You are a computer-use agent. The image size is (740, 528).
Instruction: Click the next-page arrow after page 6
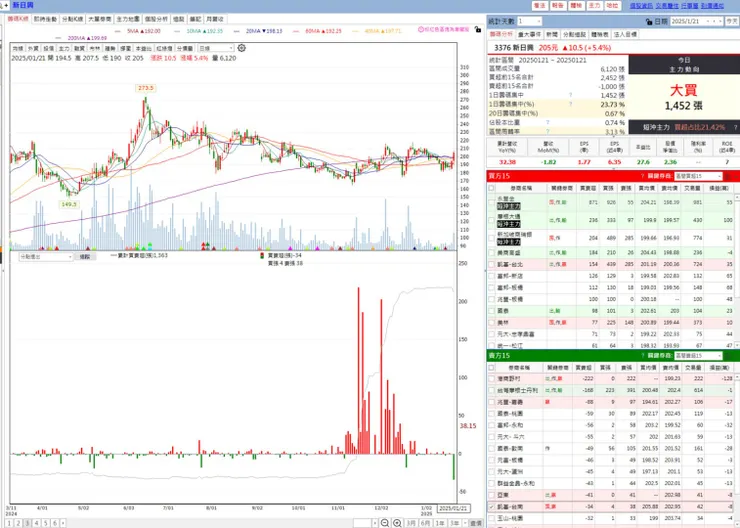coord(63,523)
